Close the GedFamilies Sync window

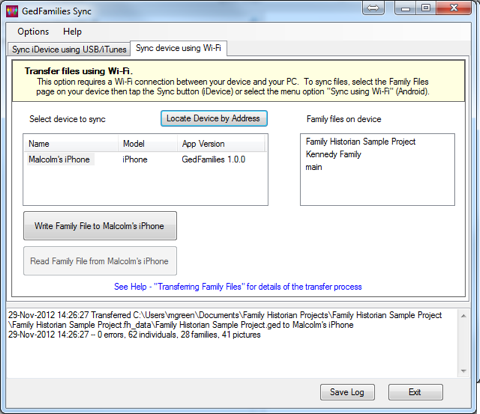pyautogui.click(x=454, y=8)
